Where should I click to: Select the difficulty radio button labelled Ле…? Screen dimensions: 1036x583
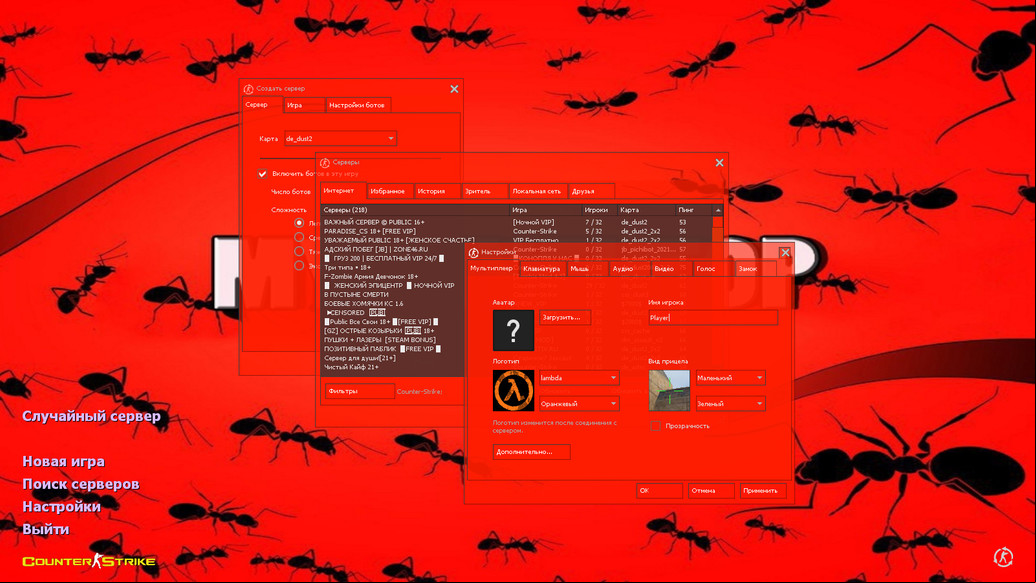pyautogui.click(x=299, y=223)
